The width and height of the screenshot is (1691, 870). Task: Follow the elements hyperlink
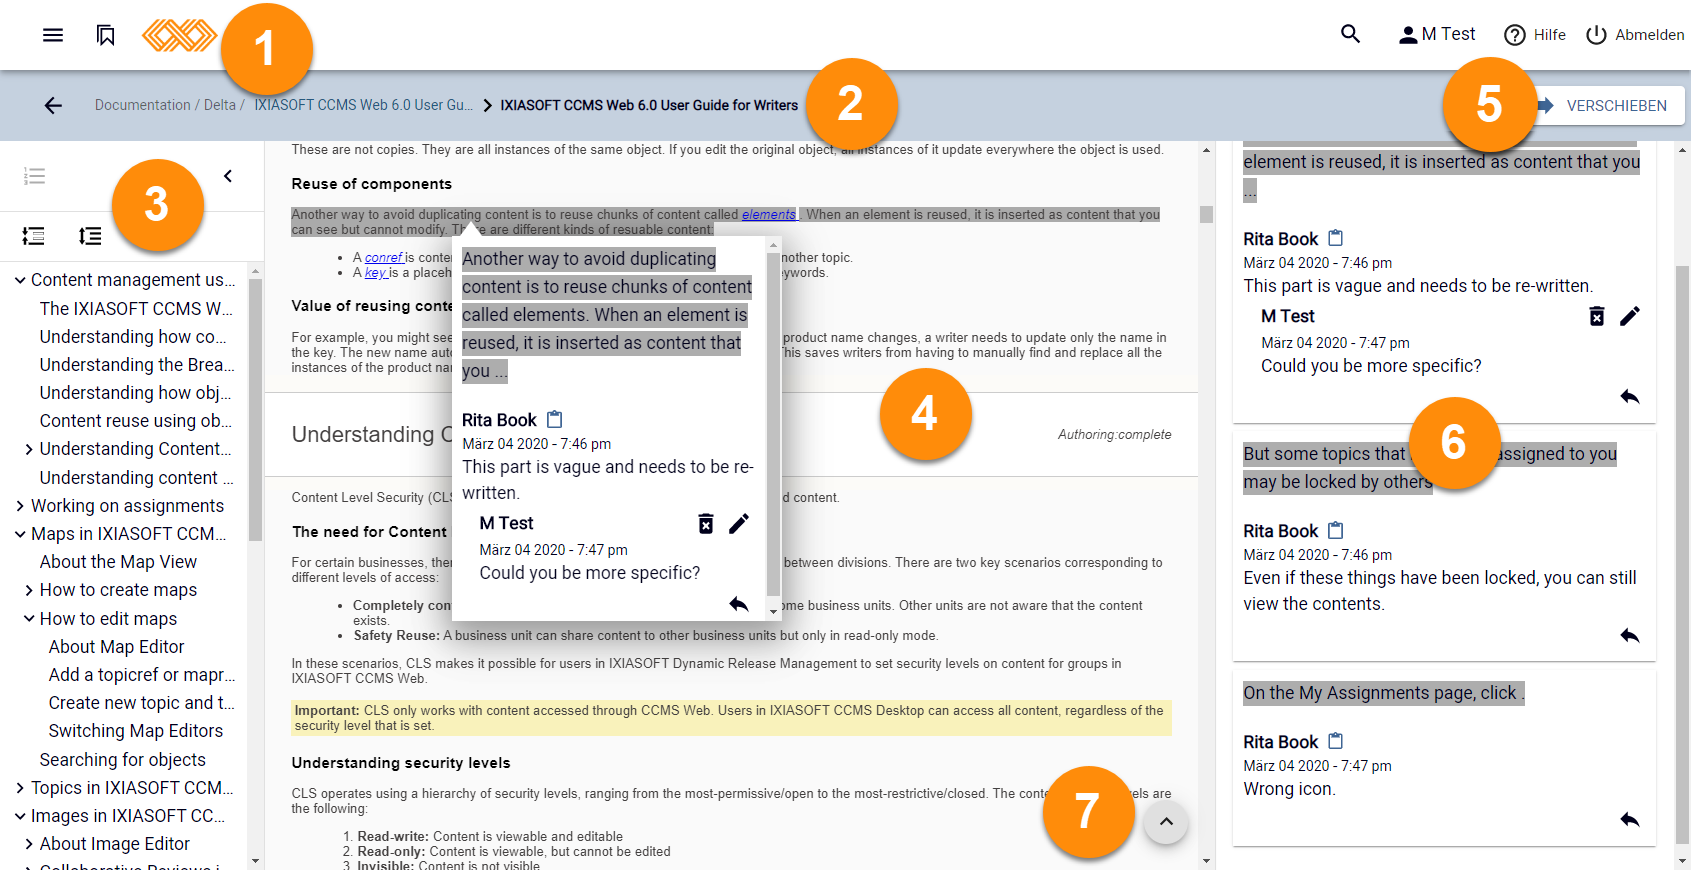pyautogui.click(x=768, y=214)
